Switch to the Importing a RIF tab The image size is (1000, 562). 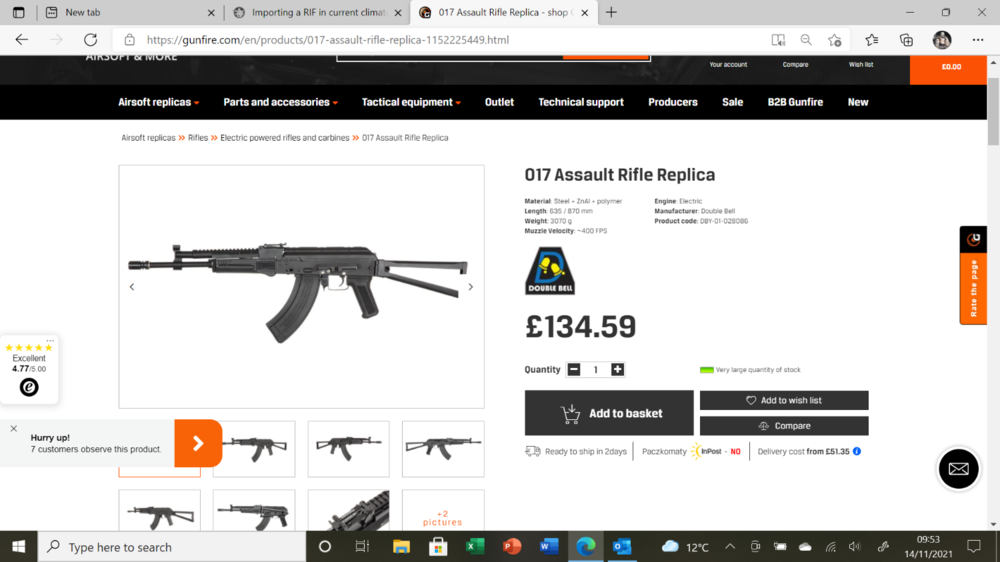pos(318,12)
